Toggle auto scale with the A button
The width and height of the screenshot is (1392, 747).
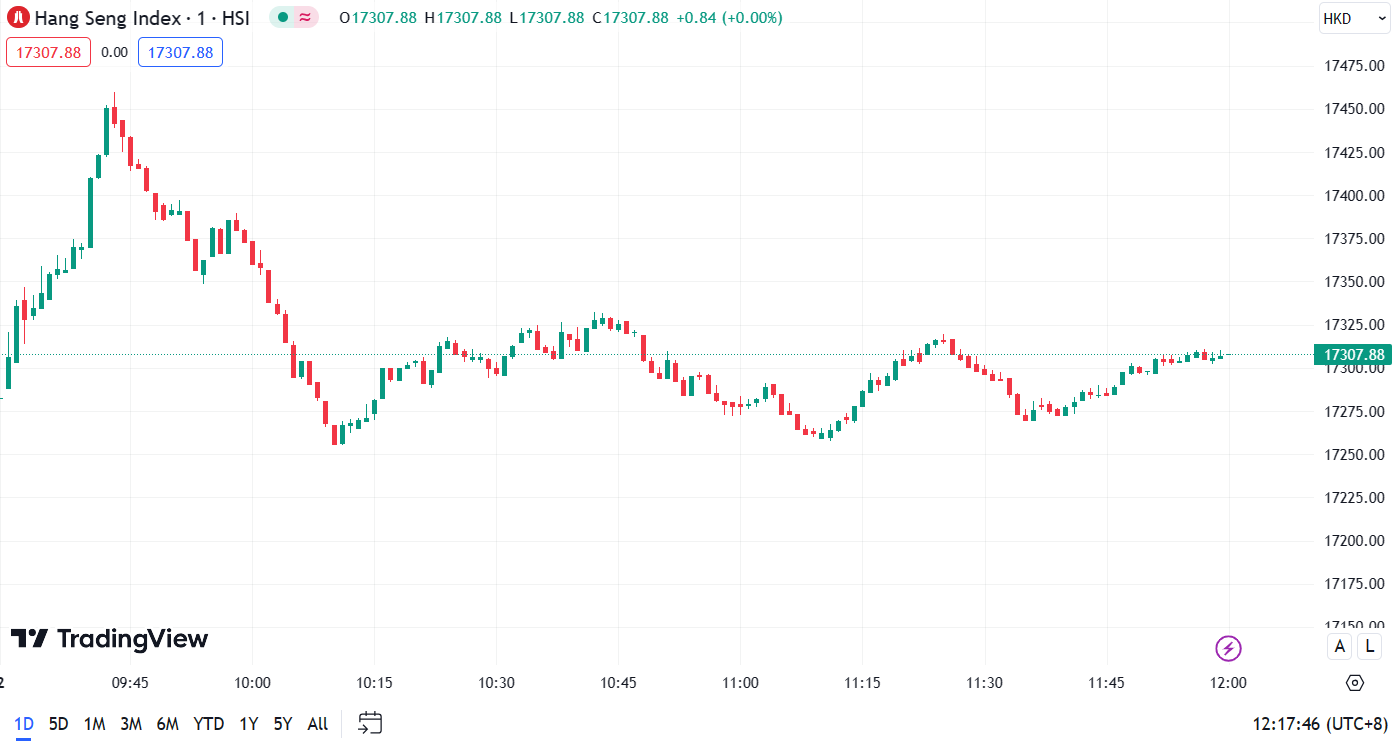tap(1339, 647)
